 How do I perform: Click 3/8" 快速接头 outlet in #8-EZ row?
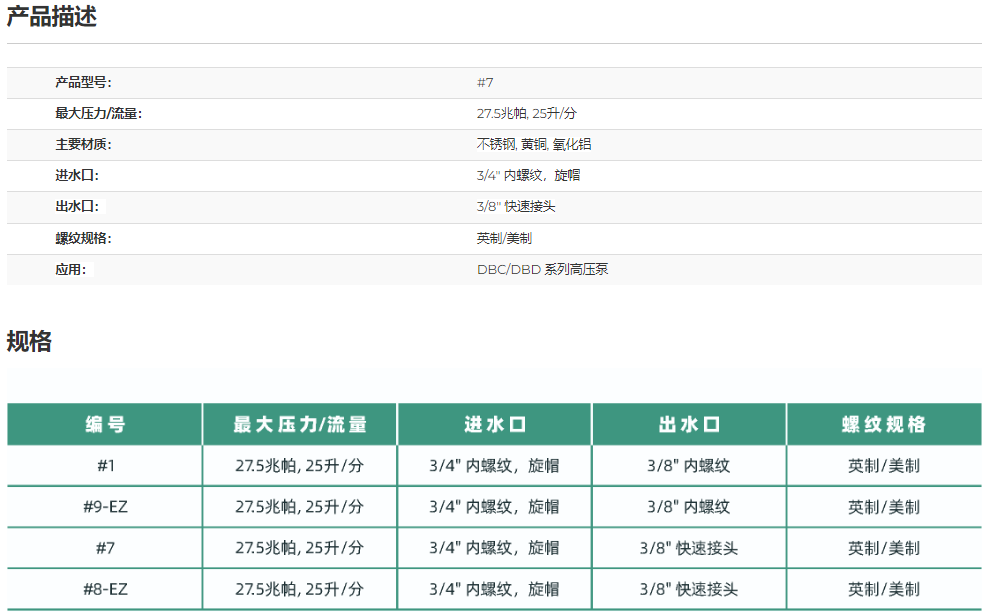coord(689,589)
